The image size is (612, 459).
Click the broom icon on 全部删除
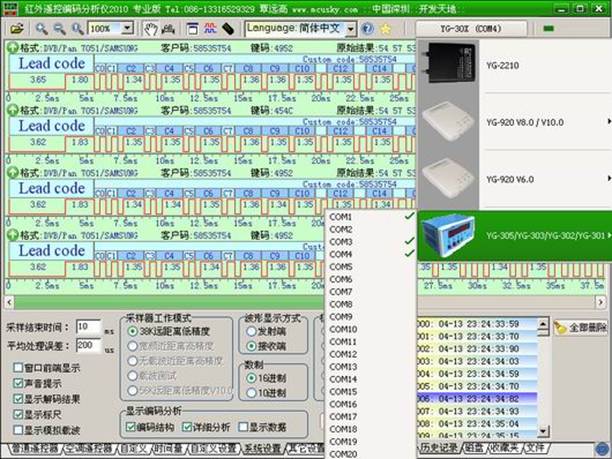pos(561,327)
